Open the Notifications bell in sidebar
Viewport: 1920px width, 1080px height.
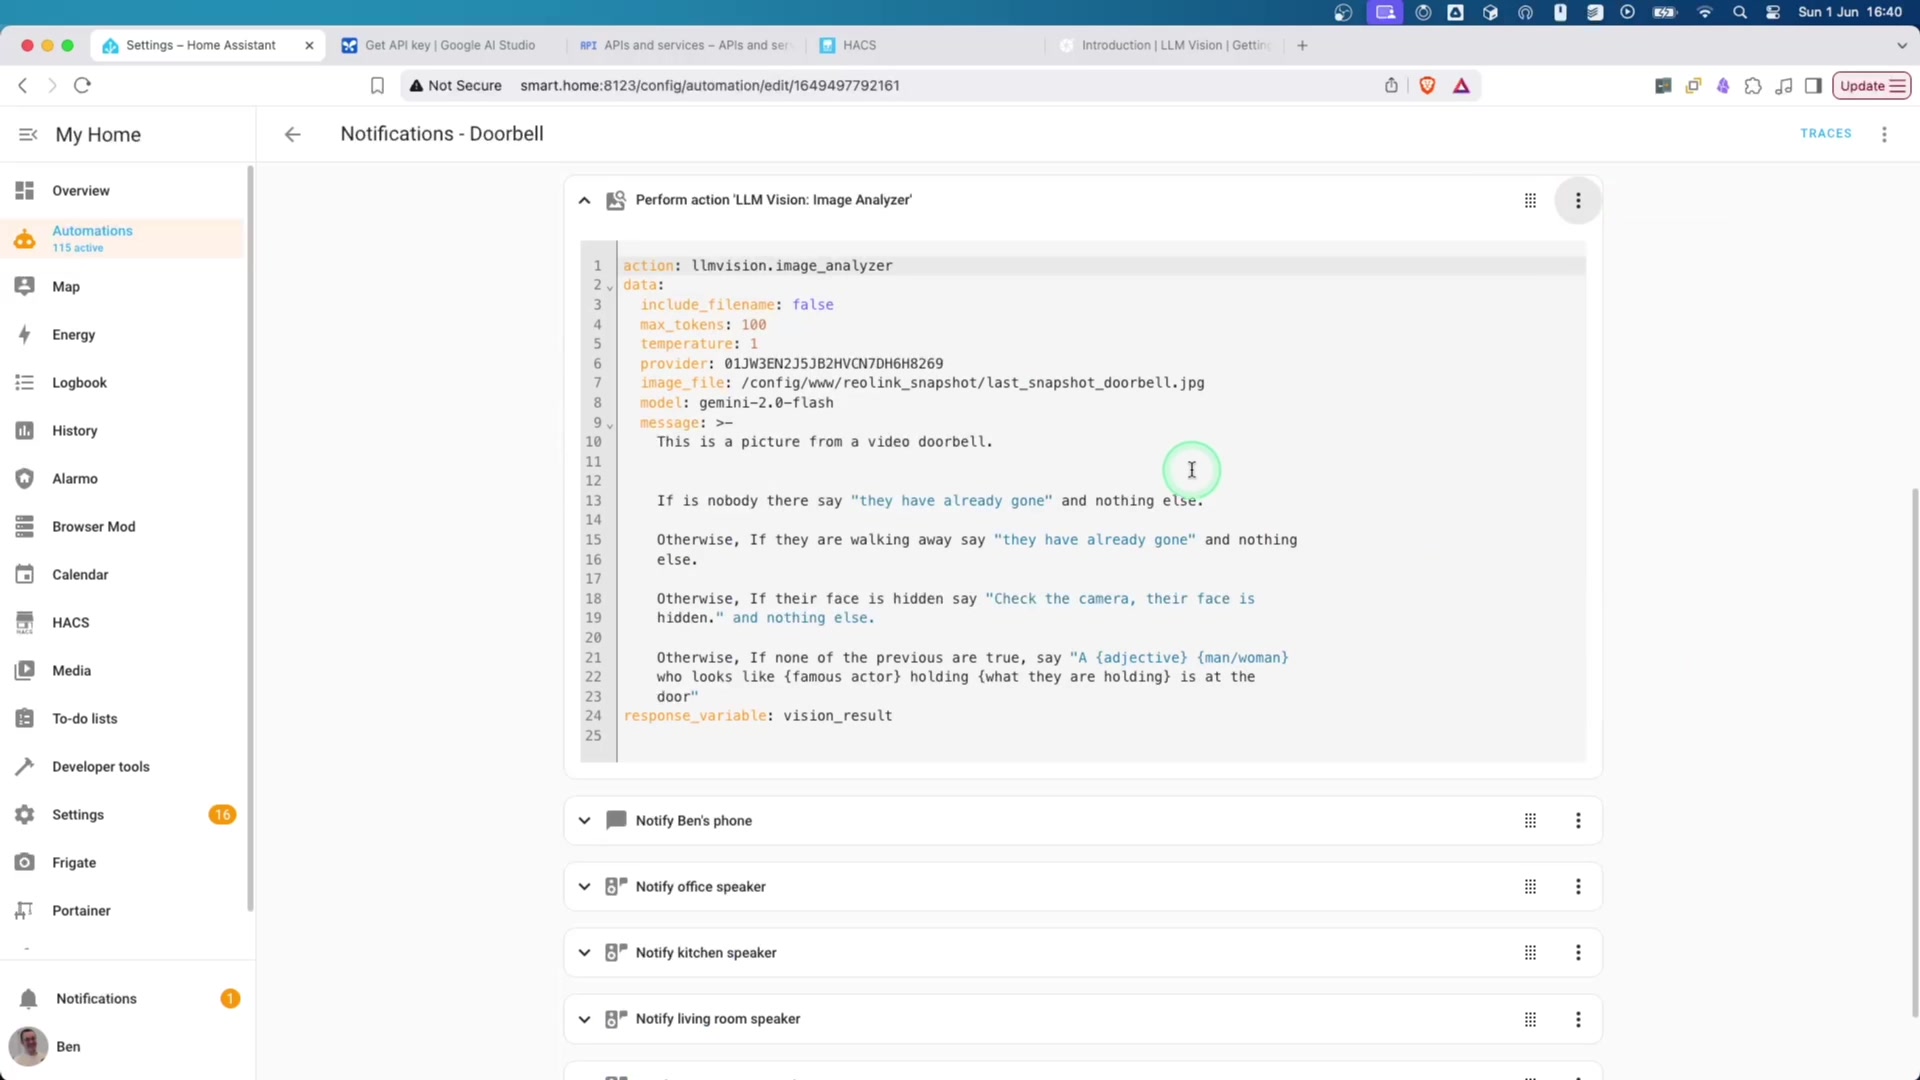[x=29, y=998]
